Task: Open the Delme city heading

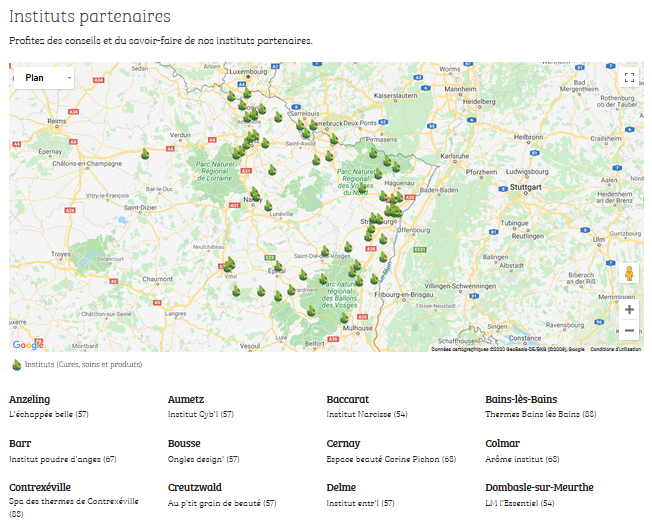Action: (x=341, y=487)
